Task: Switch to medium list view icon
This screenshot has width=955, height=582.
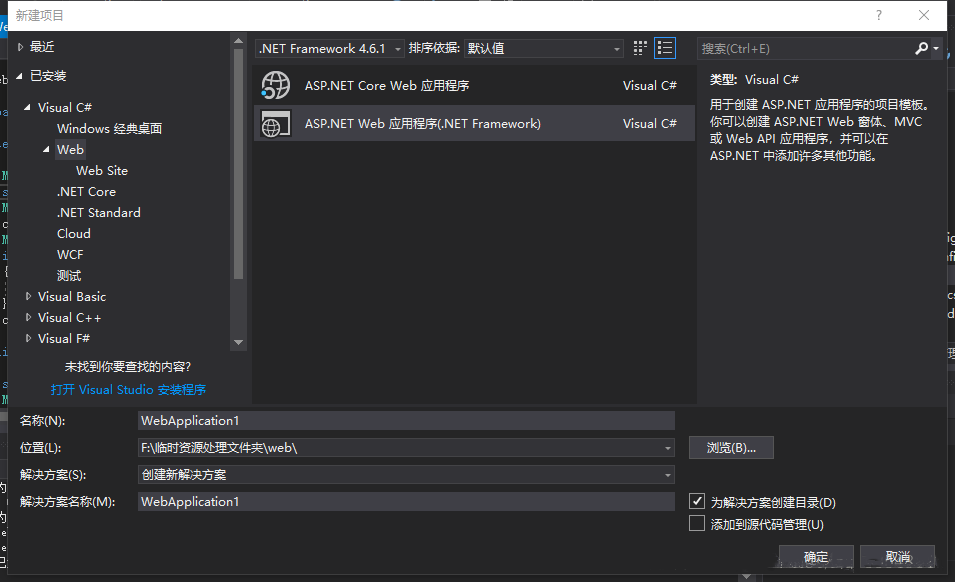Action: [x=664, y=48]
